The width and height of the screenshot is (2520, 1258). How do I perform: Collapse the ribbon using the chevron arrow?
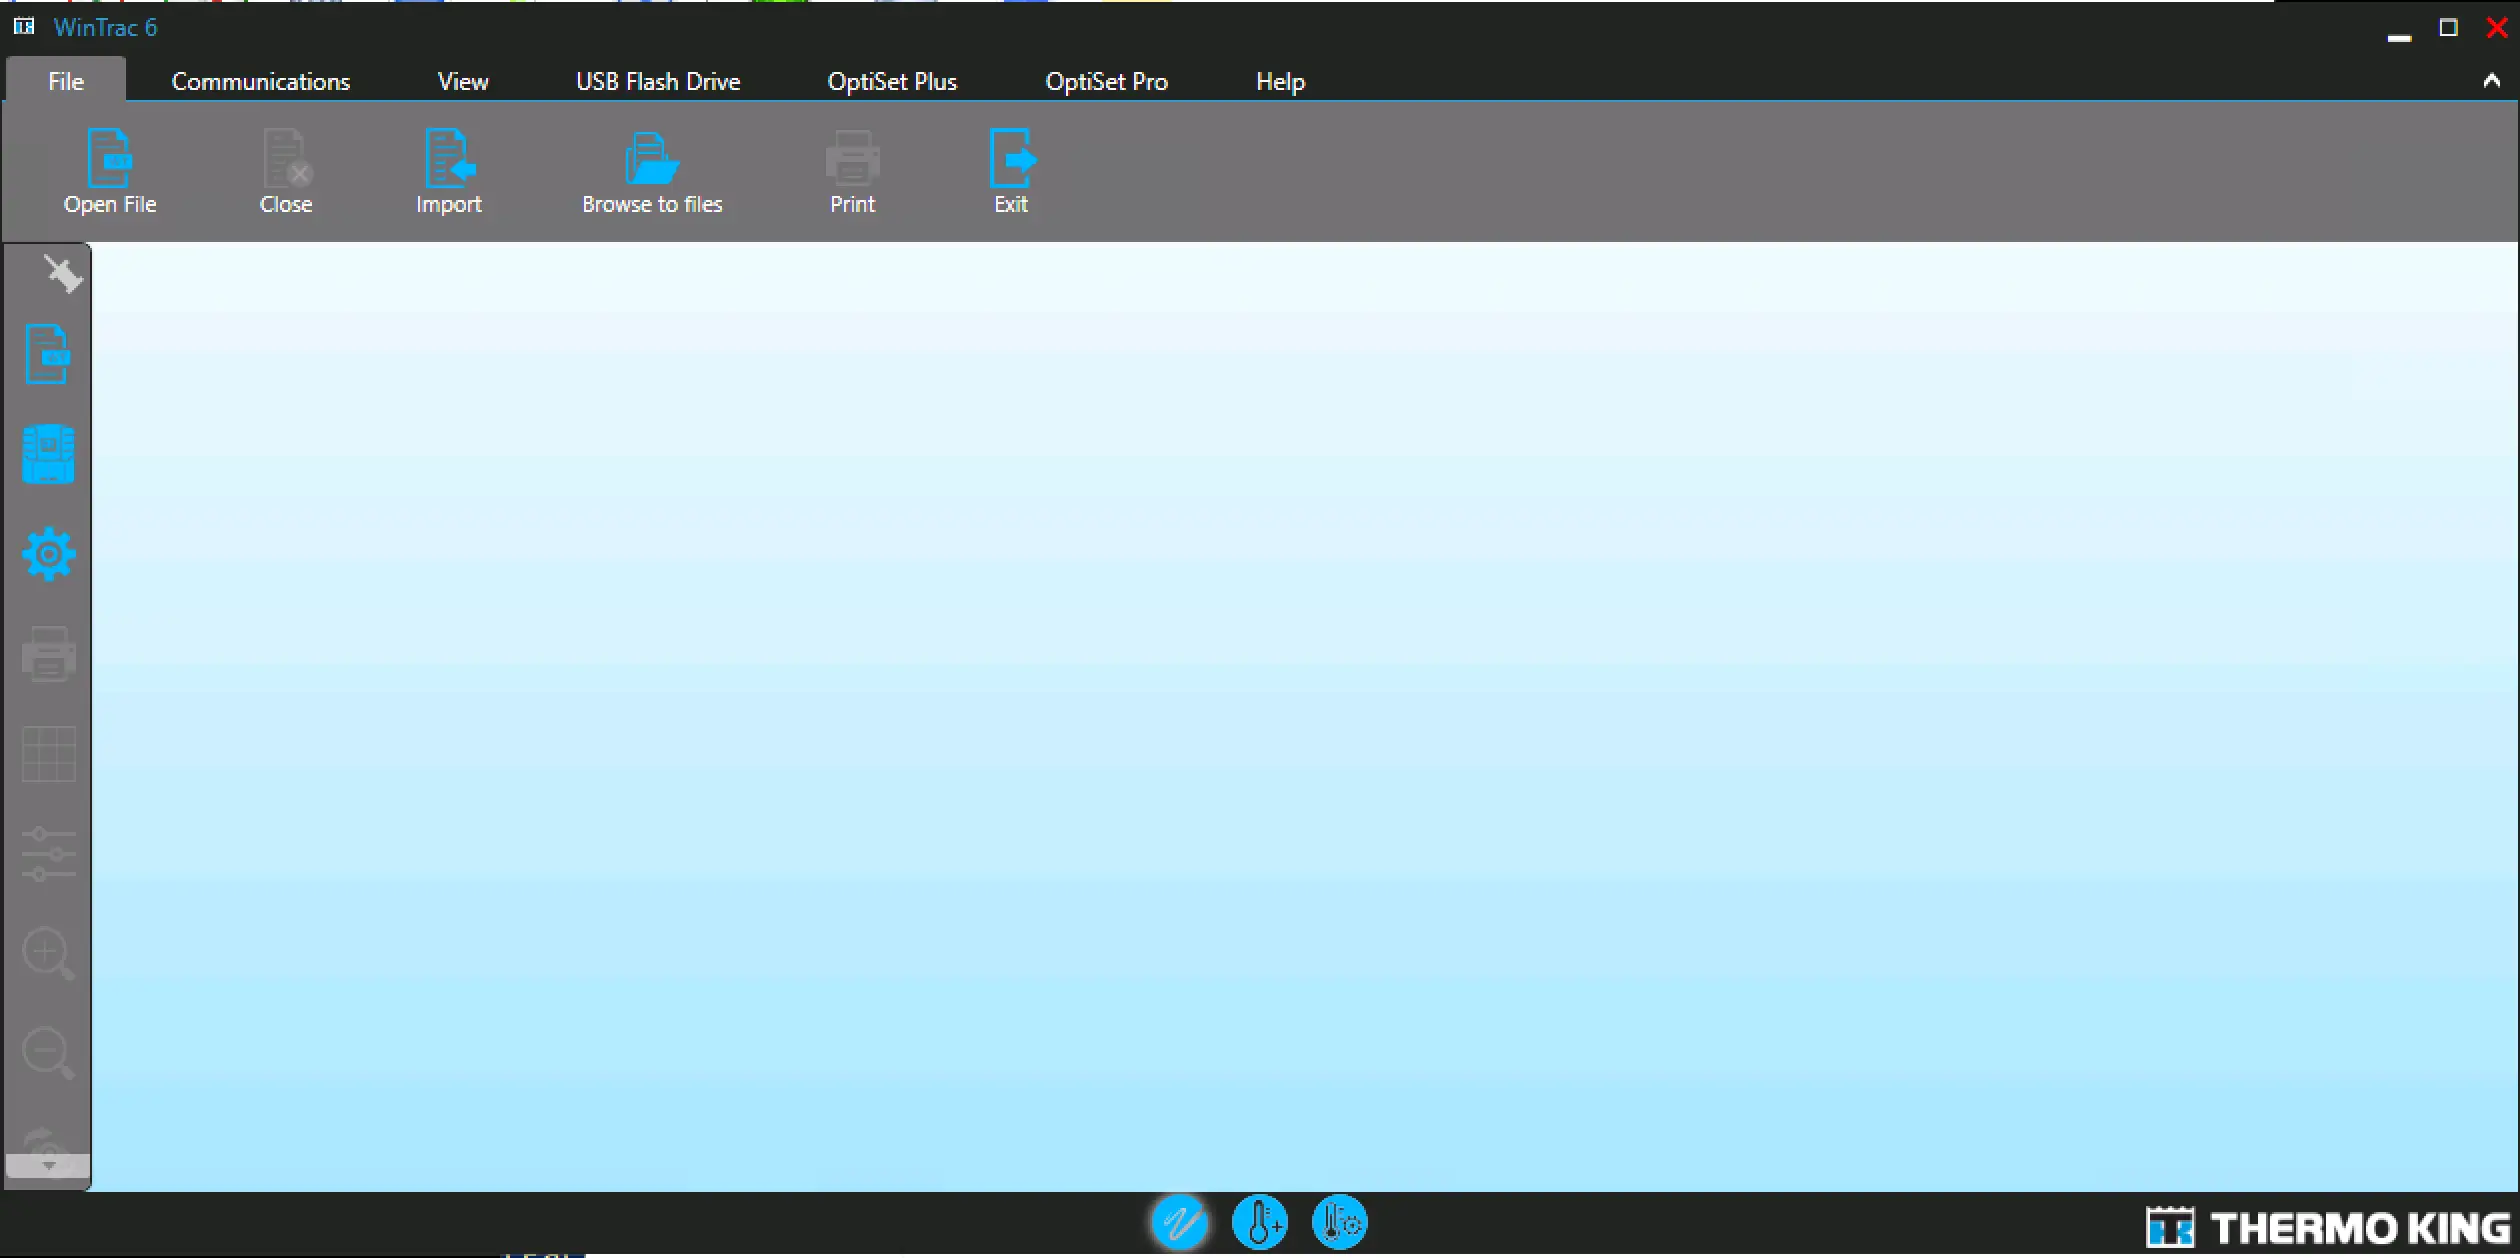pos(2491,81)
